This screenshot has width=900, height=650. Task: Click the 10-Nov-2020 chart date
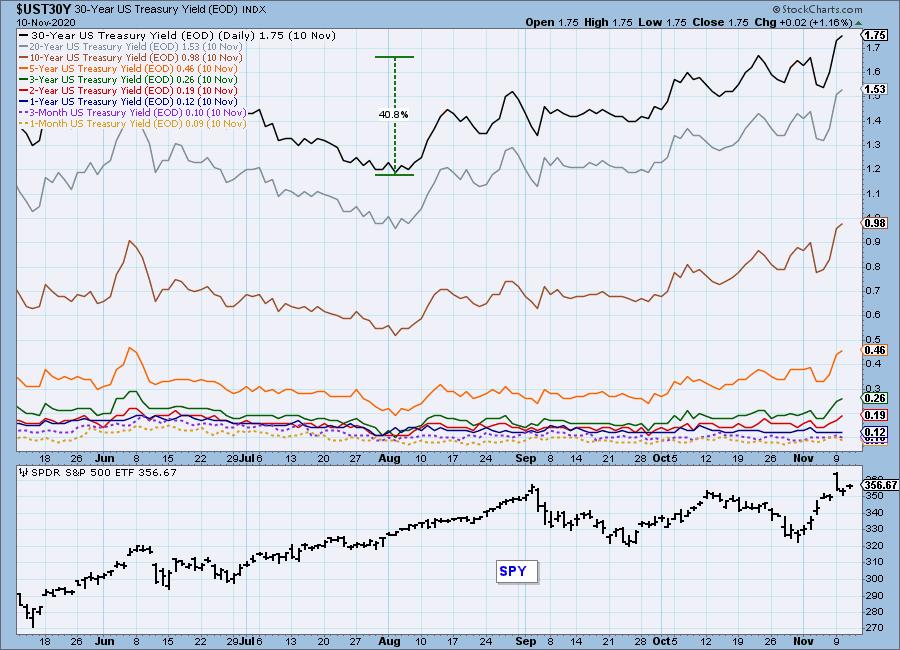pos(46,22)
